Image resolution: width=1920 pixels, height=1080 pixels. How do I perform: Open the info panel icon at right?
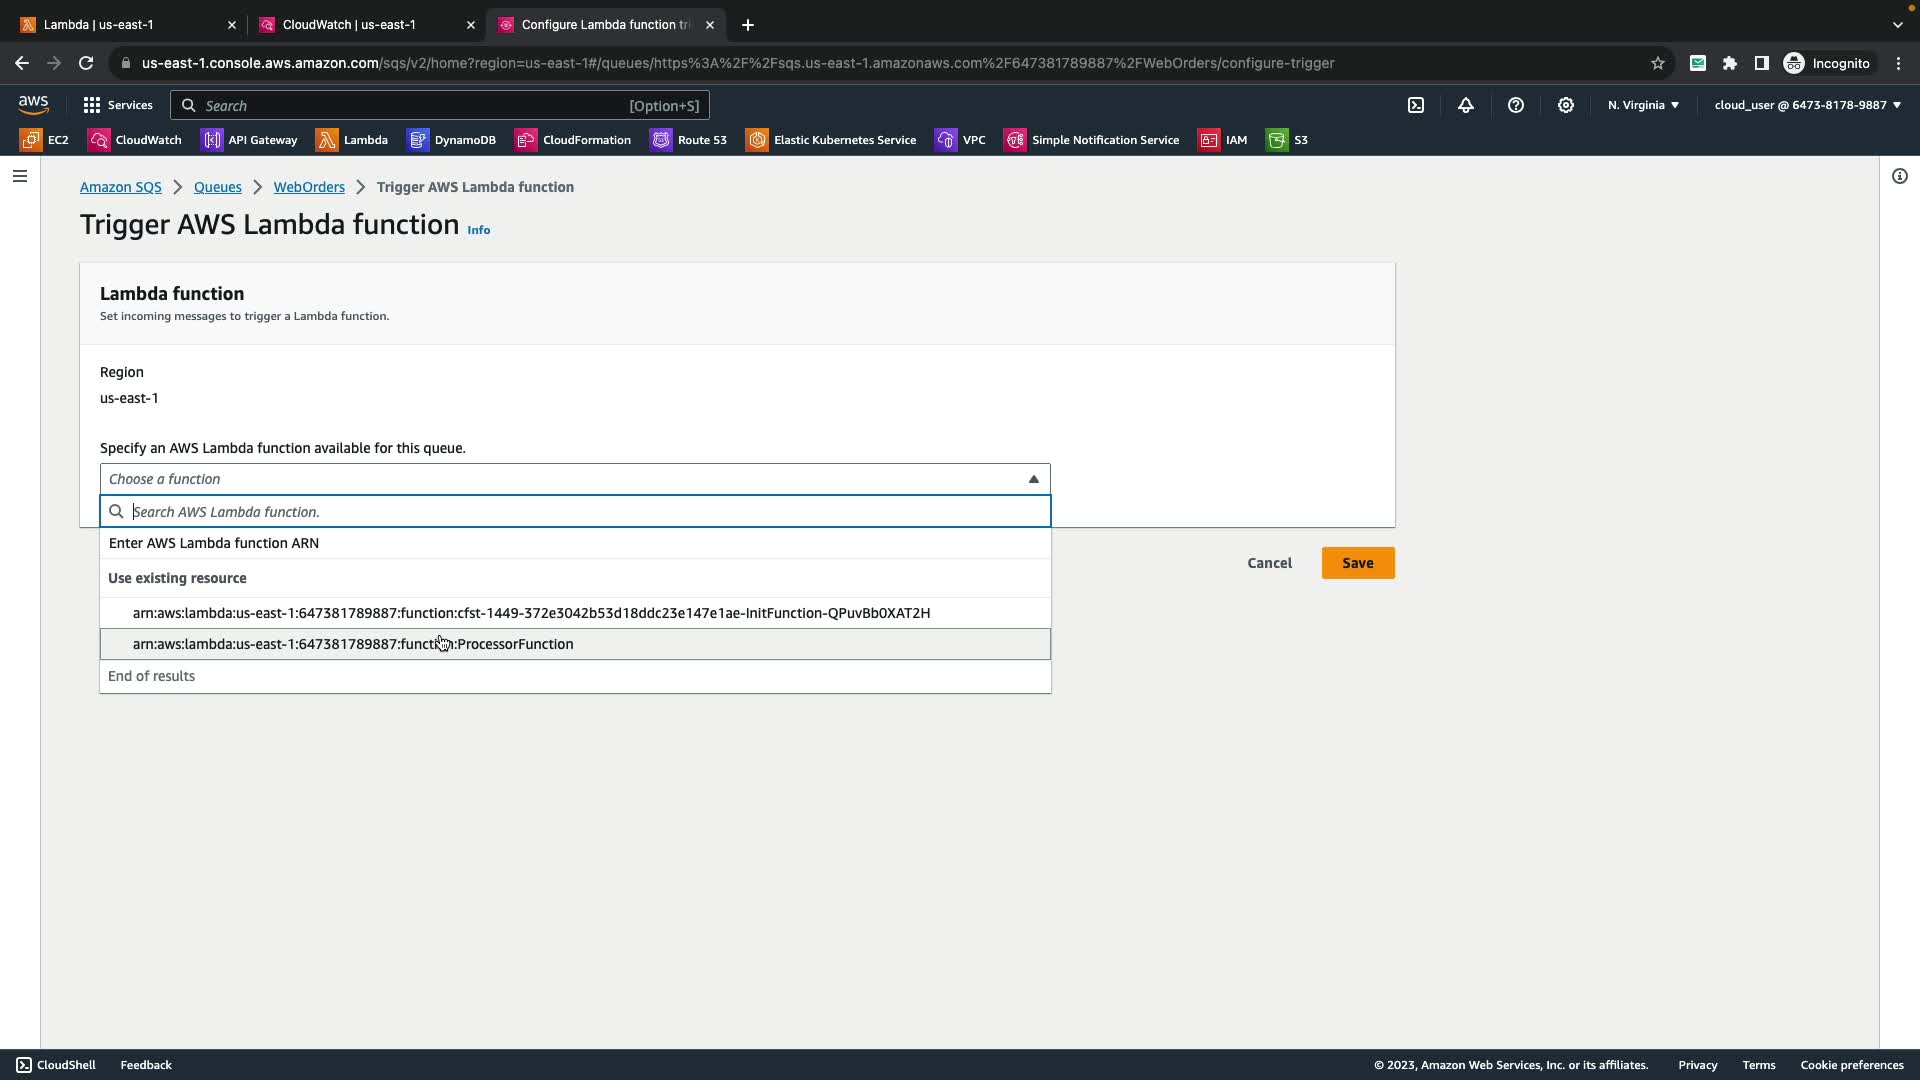click(x=1899, y=176)
